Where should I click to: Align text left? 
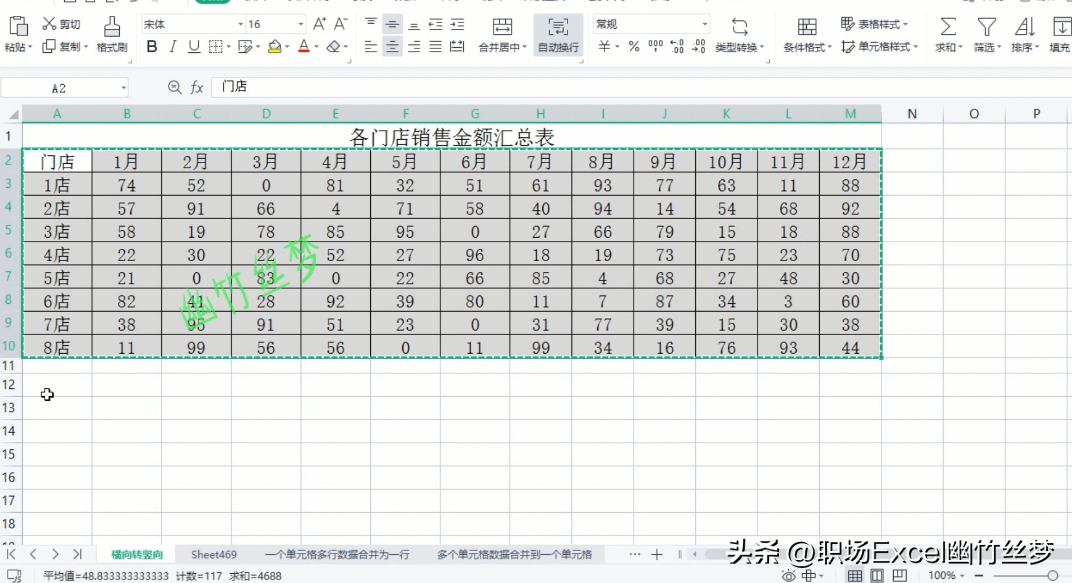pos(371,46)
